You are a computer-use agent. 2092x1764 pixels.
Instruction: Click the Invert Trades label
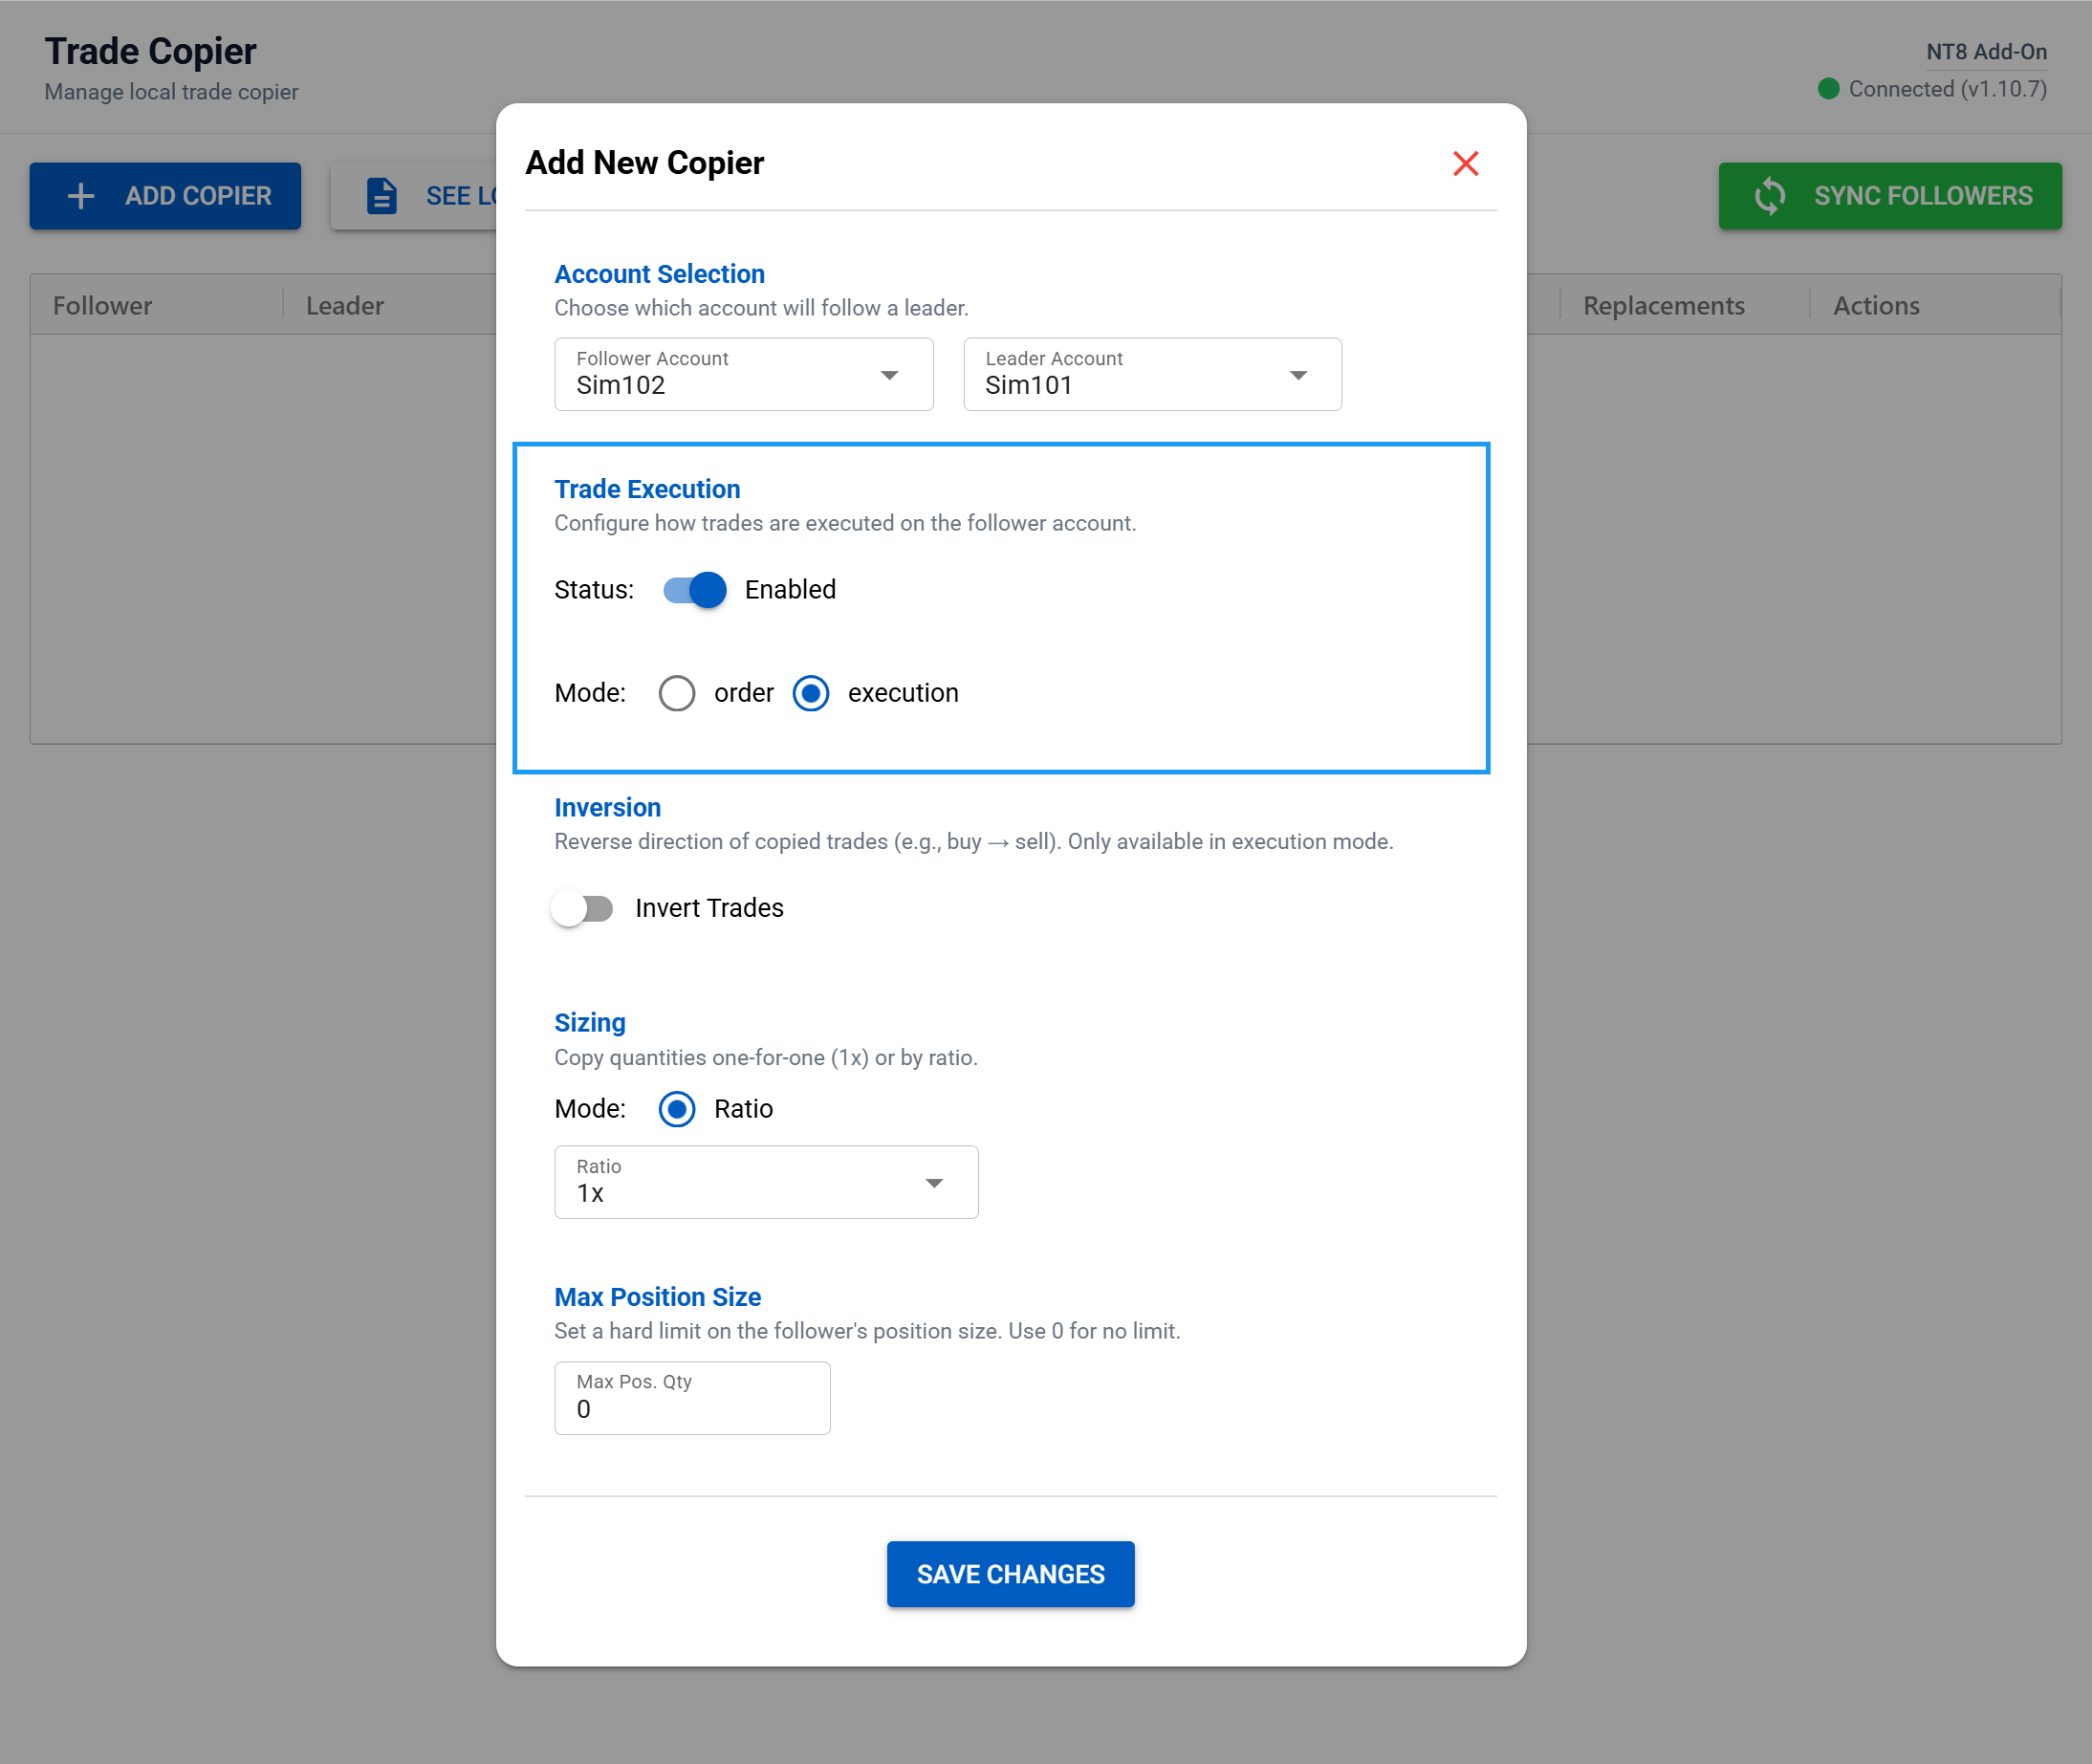click(x=709, y=908)
